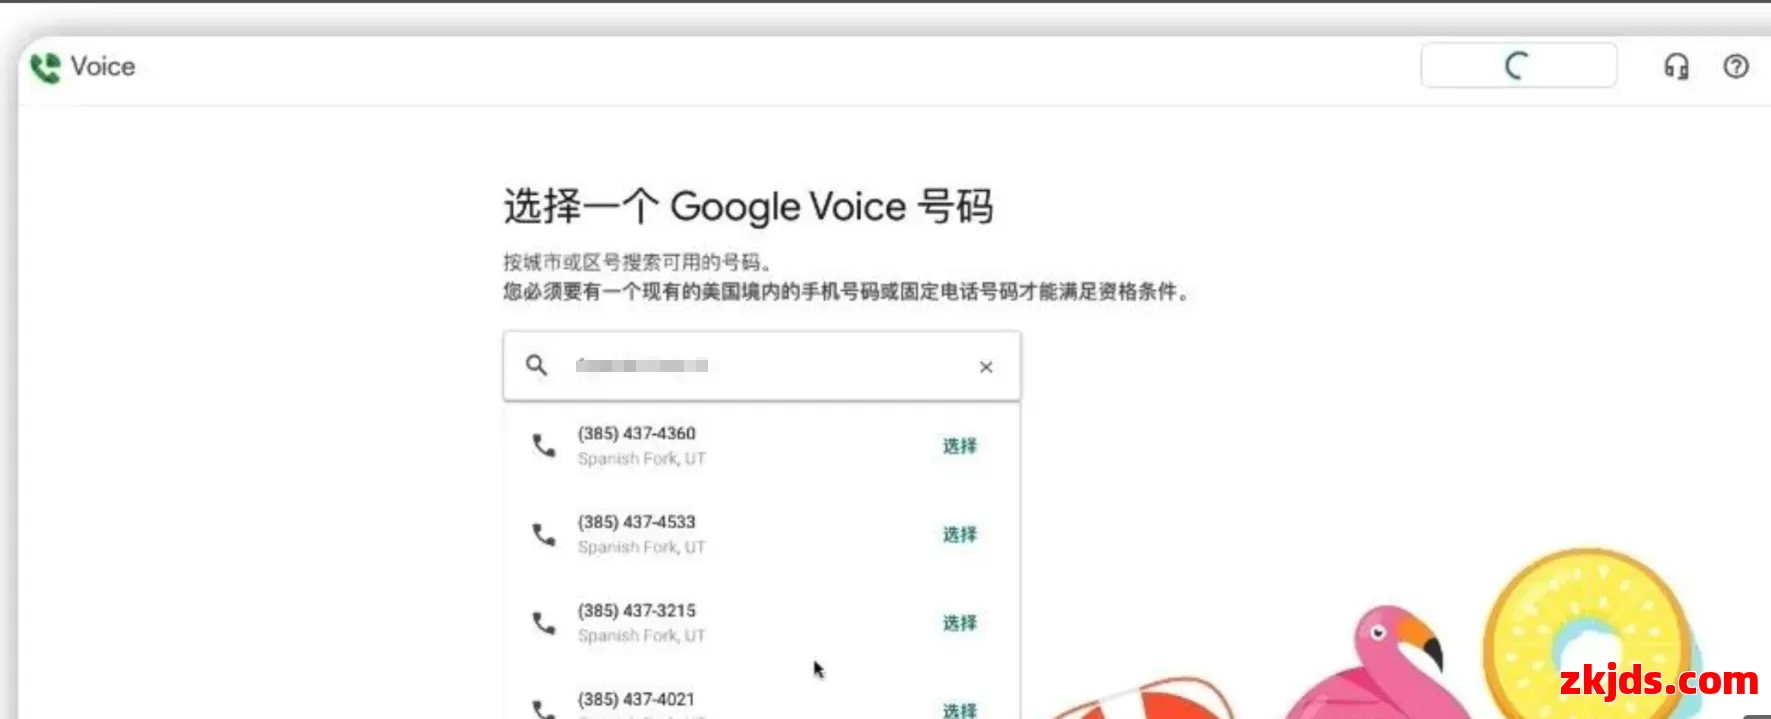The image size is (1771, 719).
Task: Click Spanish Fork, UT under (385) 437-4360
Action: tap(641, 459)
